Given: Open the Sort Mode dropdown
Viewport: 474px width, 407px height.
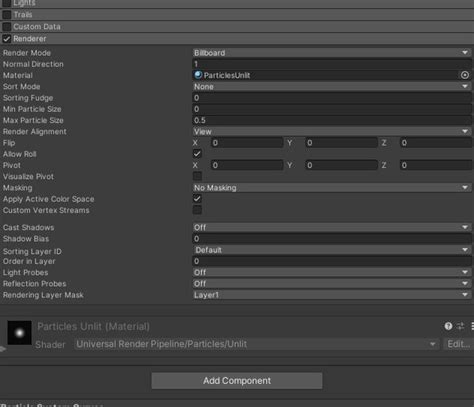Looking at the screenshot, I should 332,87.
